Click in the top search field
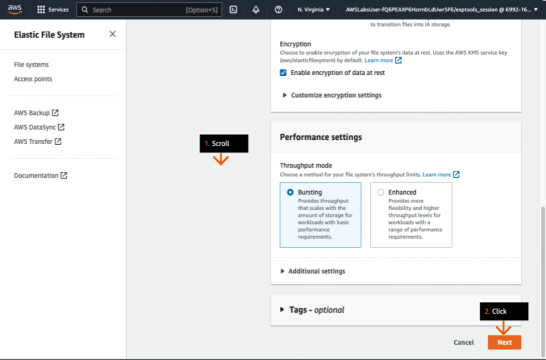 point(149,10)
